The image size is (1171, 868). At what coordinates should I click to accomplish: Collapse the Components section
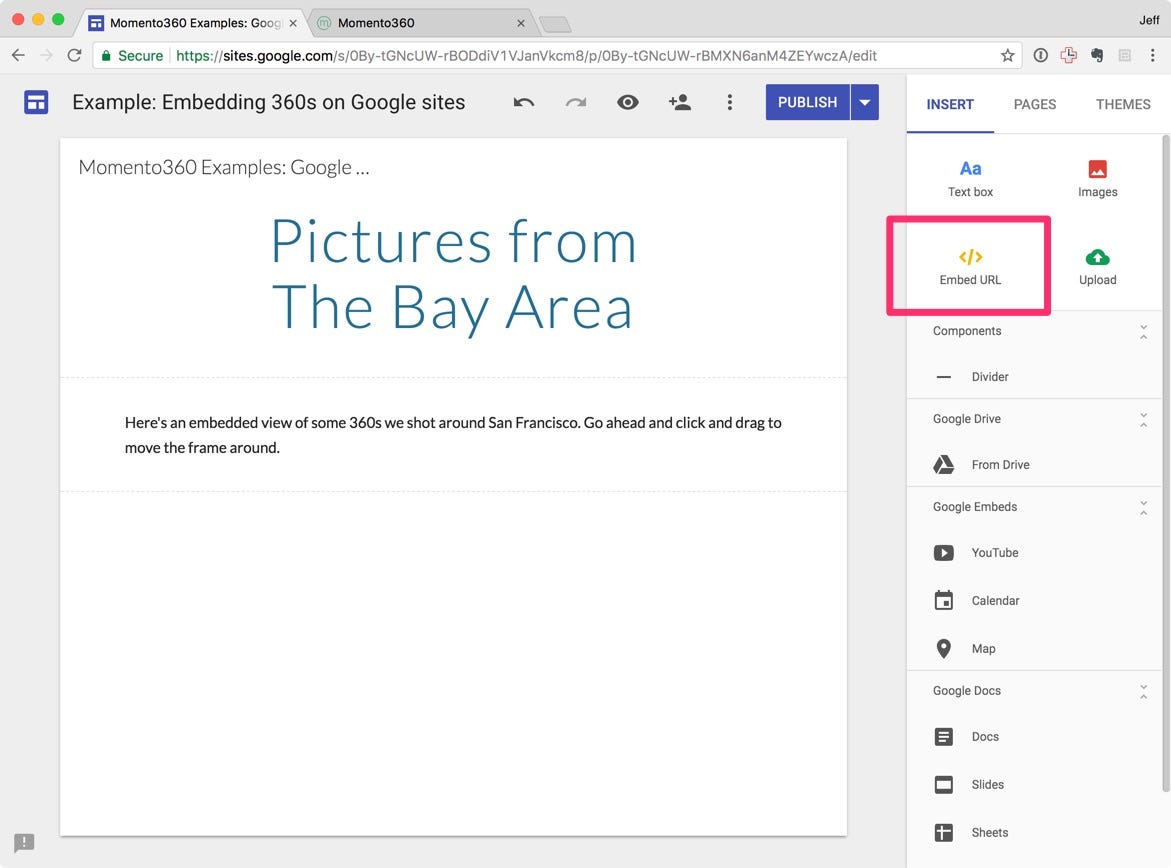click(x=1143, y=332)
